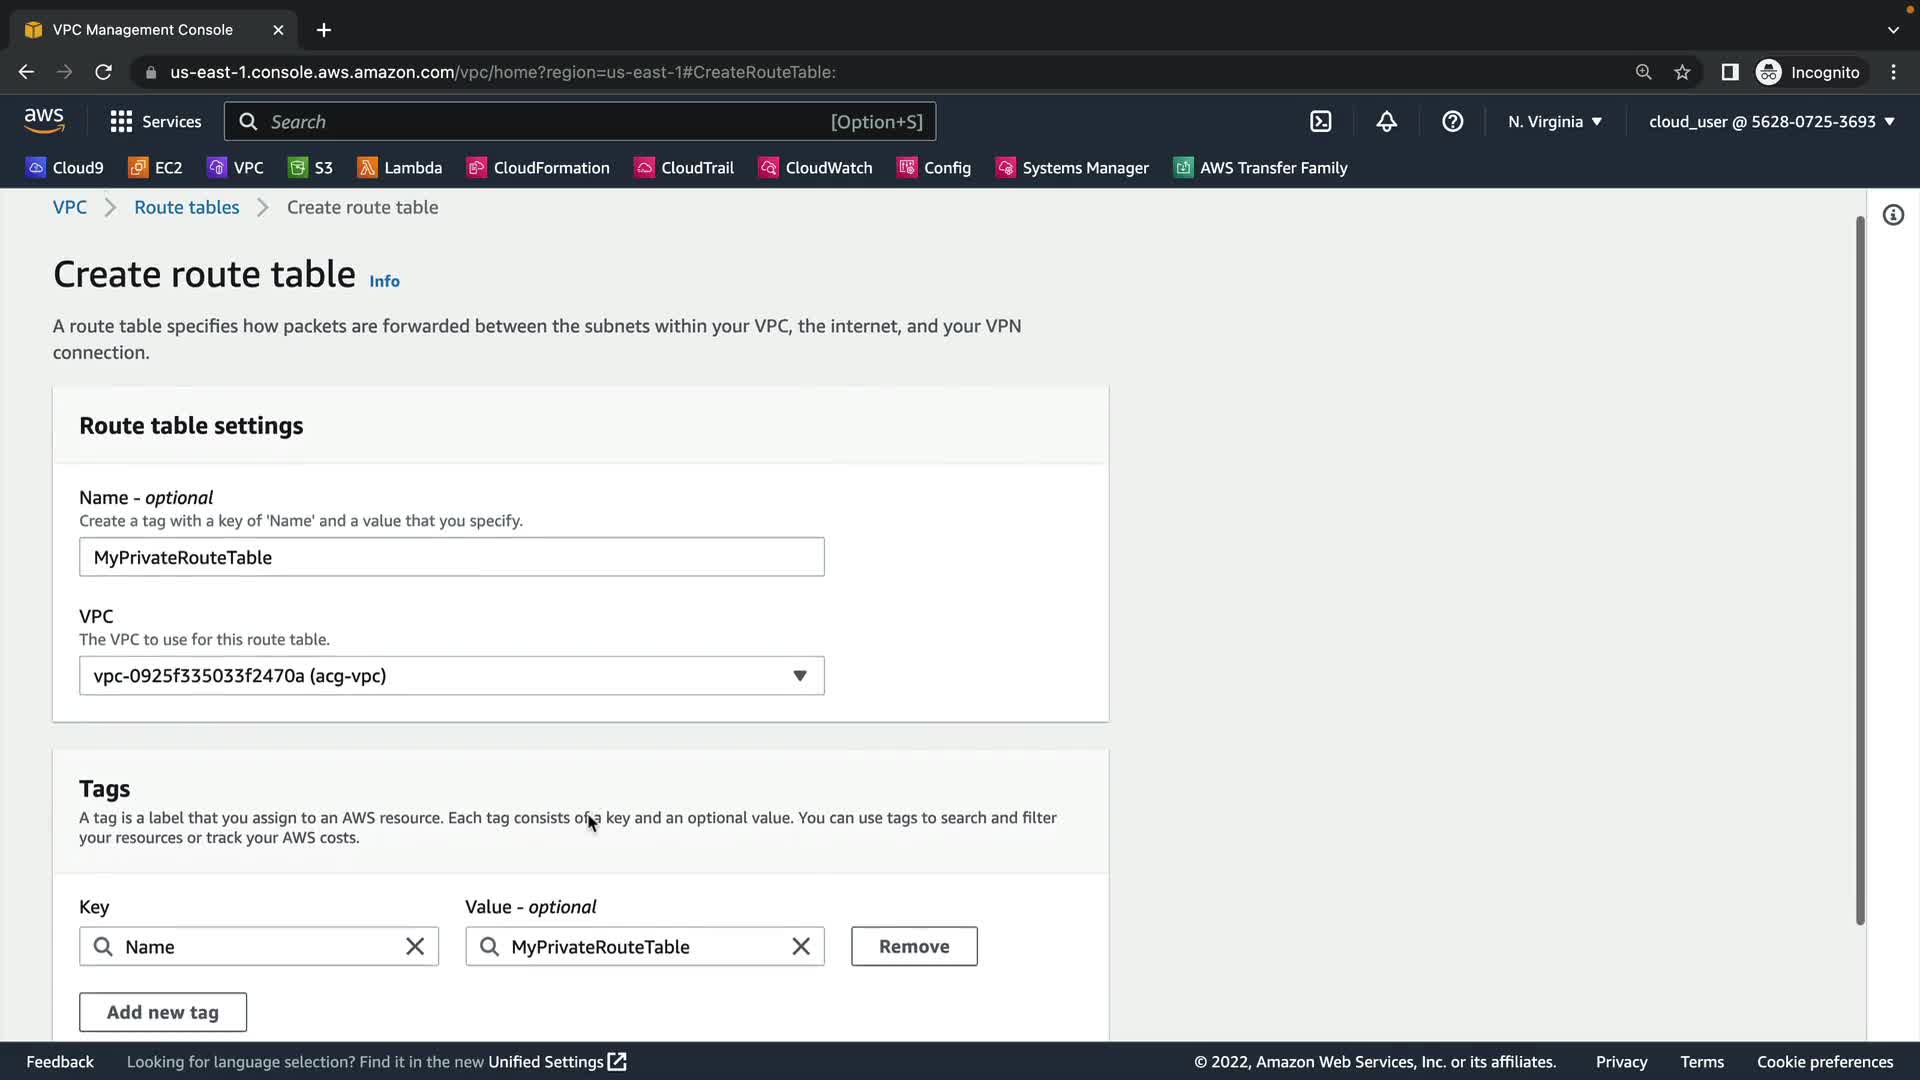Go to Route tables breadcrumb
This screenshot has height=1080, width=1920.
[x=187, y=207]
